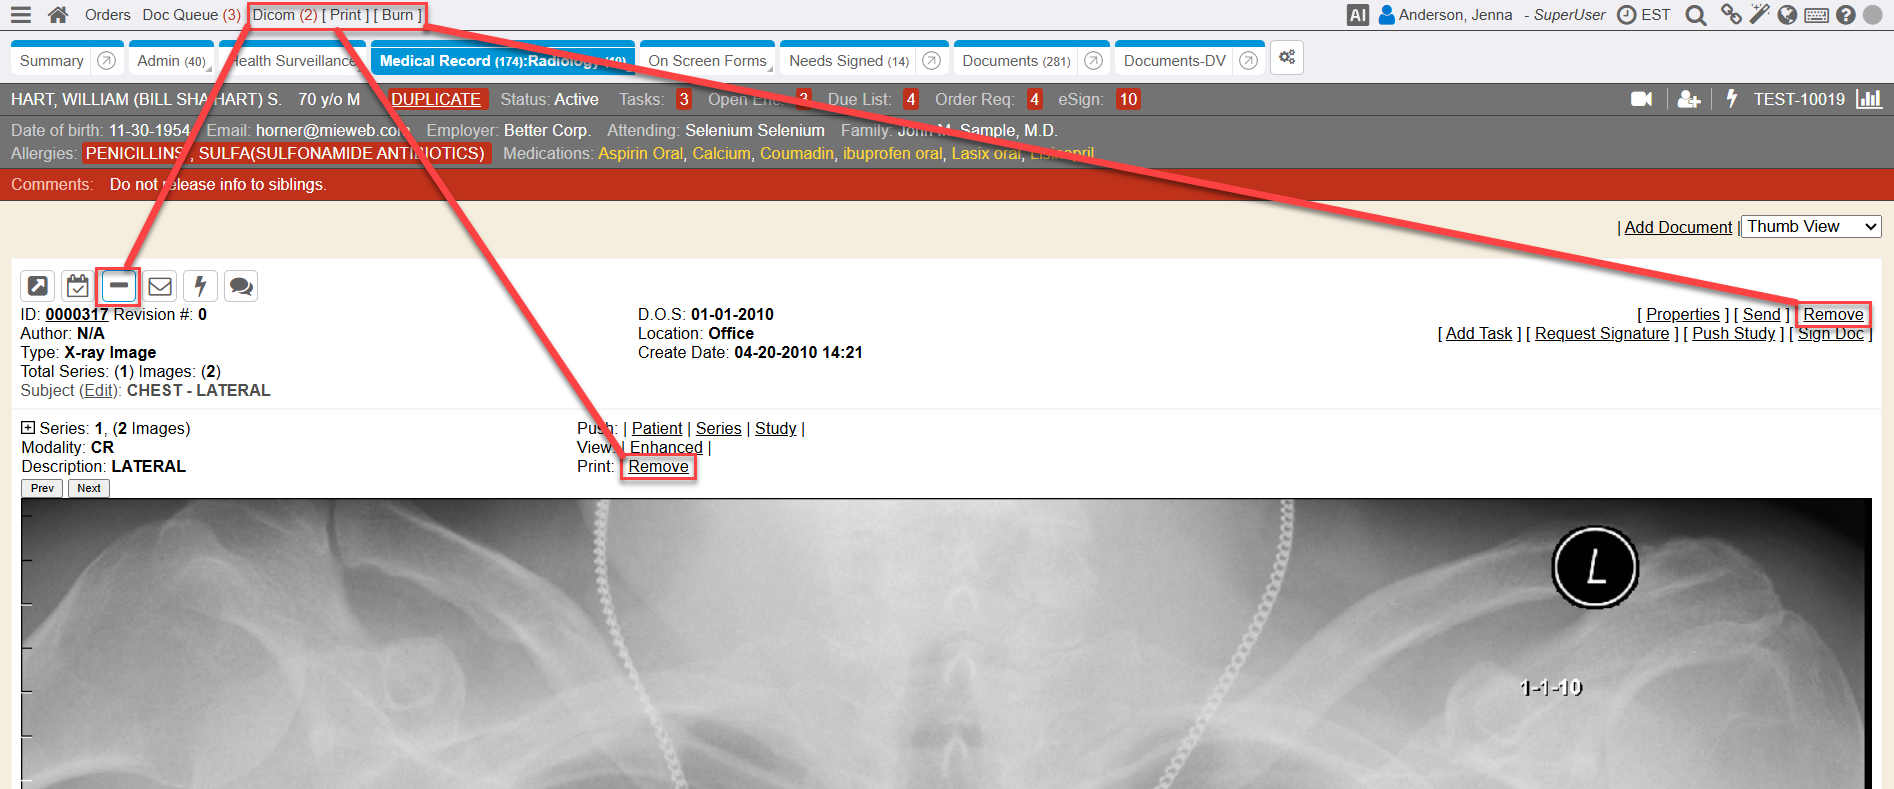Open the bar chart icon beside TEST-10019
1894x789 pixels.
click(1868, 99)
